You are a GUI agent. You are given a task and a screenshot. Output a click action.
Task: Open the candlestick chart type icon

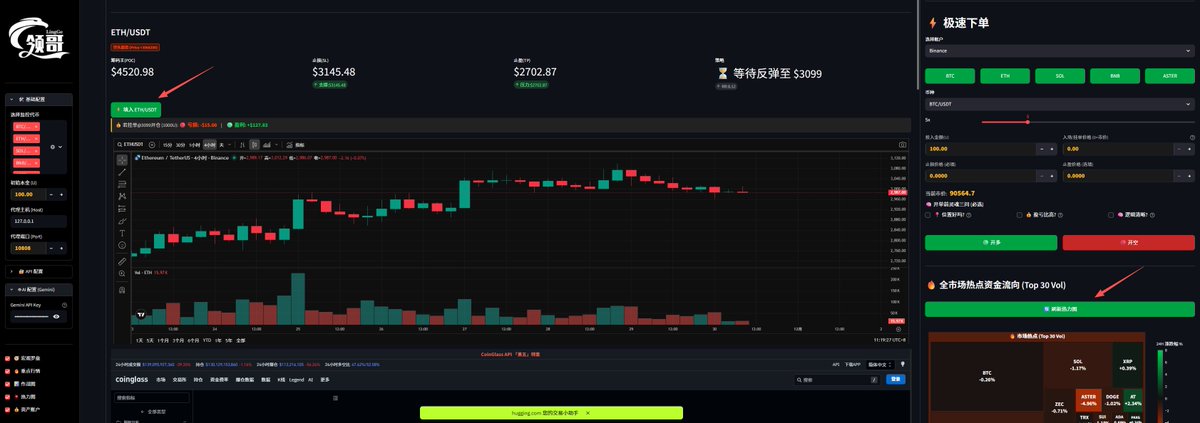[254, 145]
